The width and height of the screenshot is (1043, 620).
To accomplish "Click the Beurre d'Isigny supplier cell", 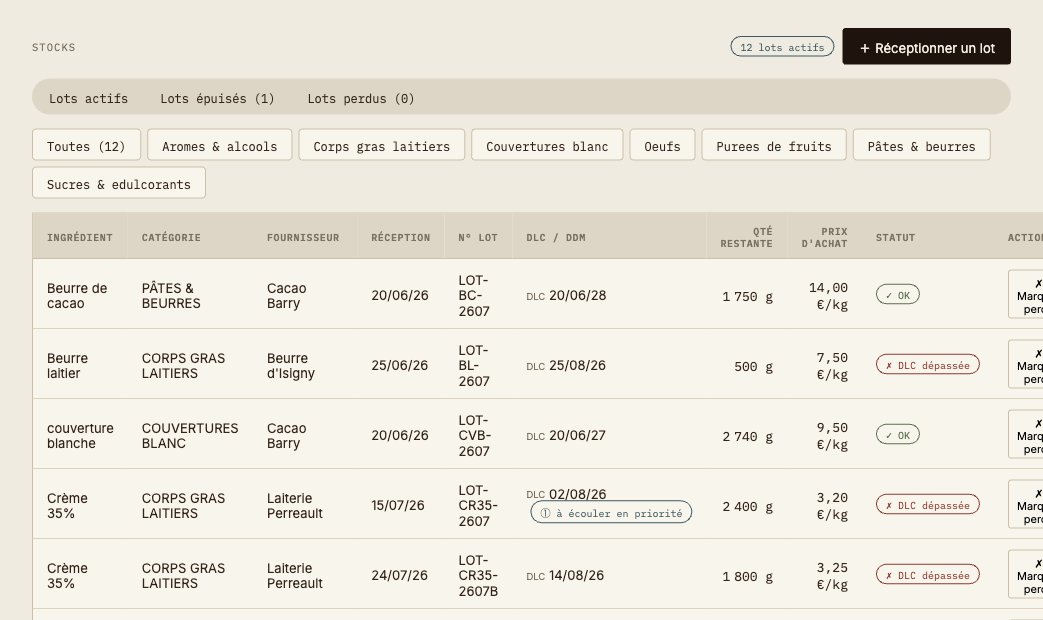I will point(291,365).
